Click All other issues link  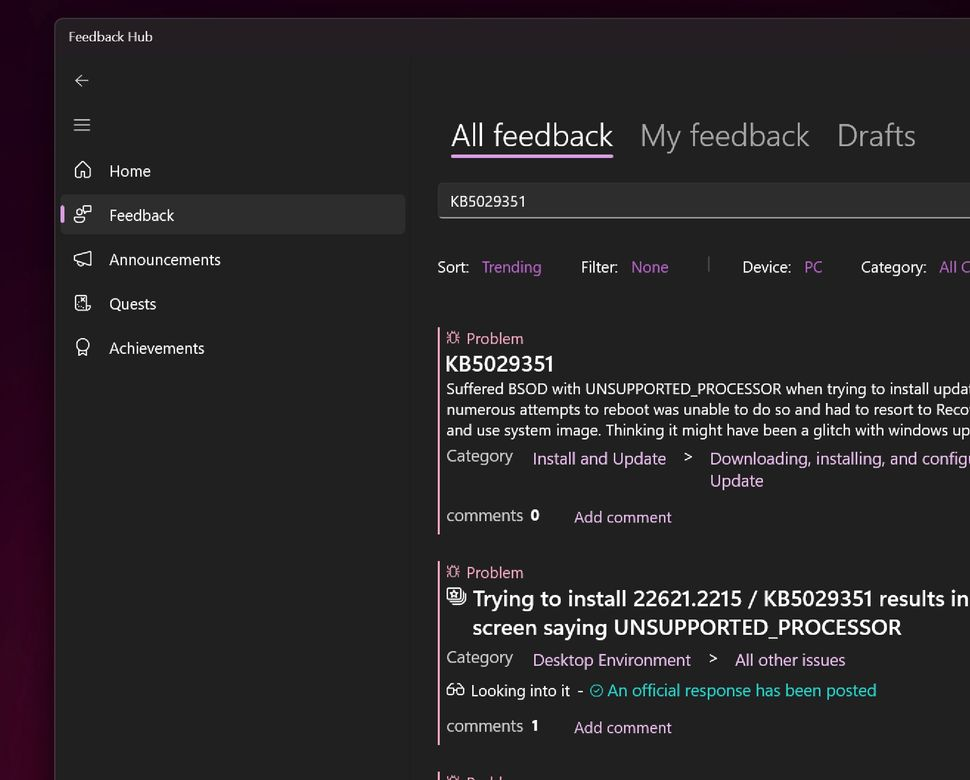click(790, 660)
